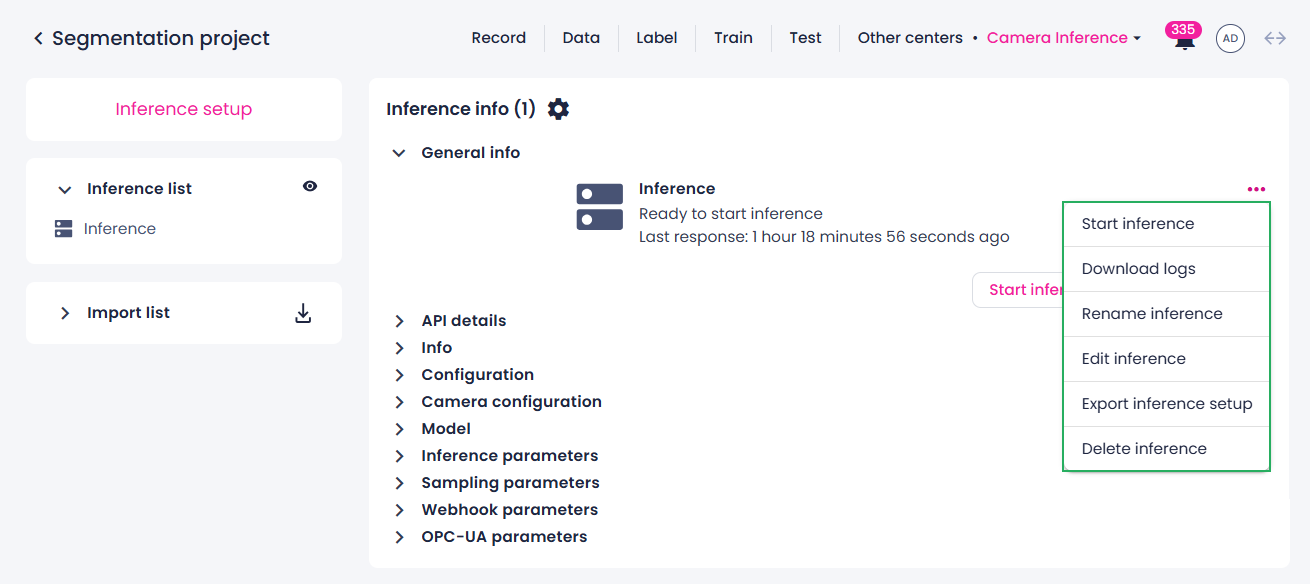Open the three-dot inference options menu

[1256, 189]
